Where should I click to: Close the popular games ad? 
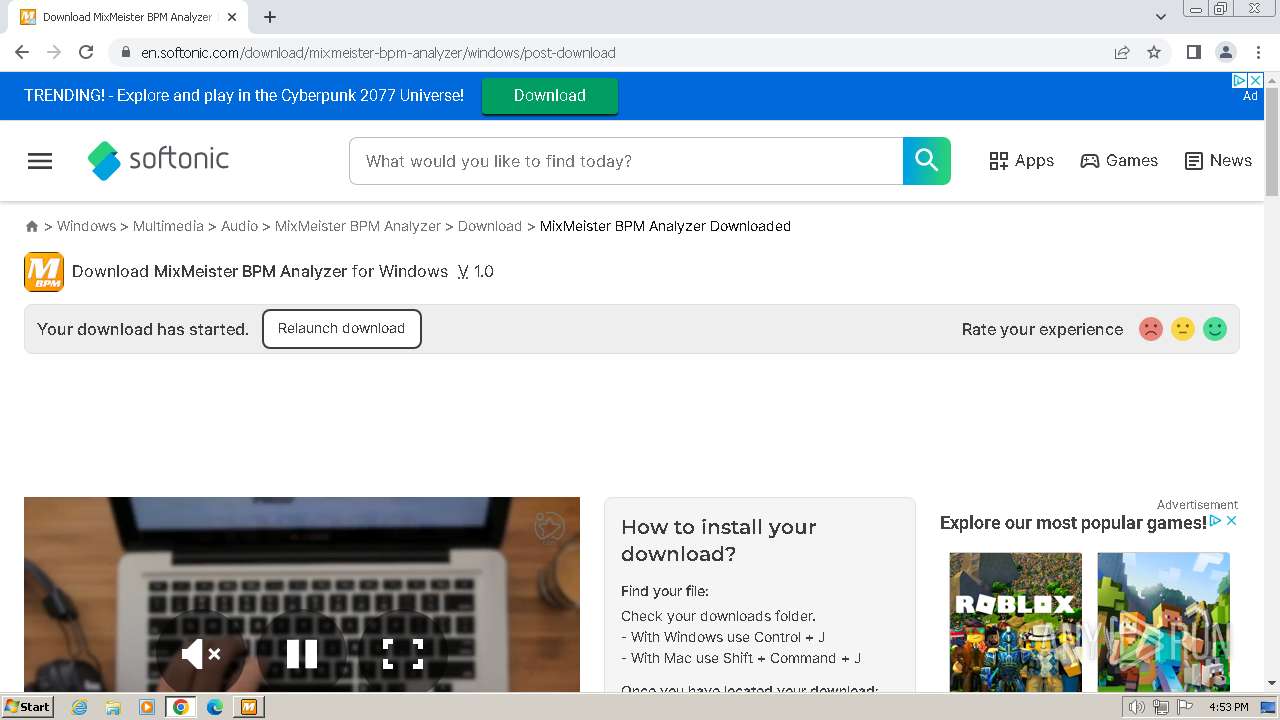click(1232, 521)
